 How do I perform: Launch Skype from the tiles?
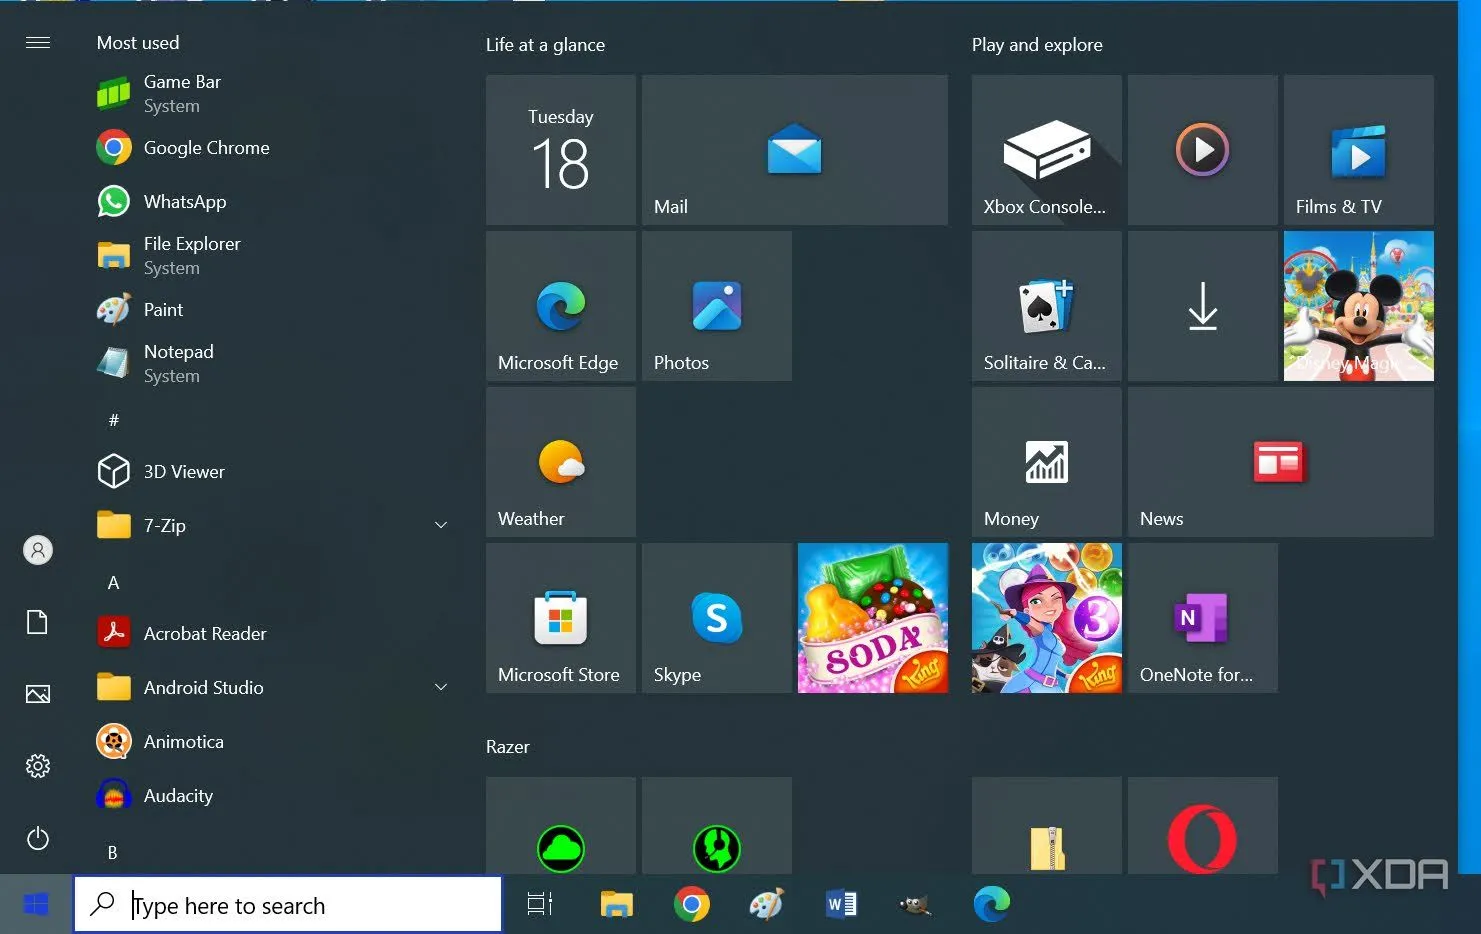tap(716, 618)
